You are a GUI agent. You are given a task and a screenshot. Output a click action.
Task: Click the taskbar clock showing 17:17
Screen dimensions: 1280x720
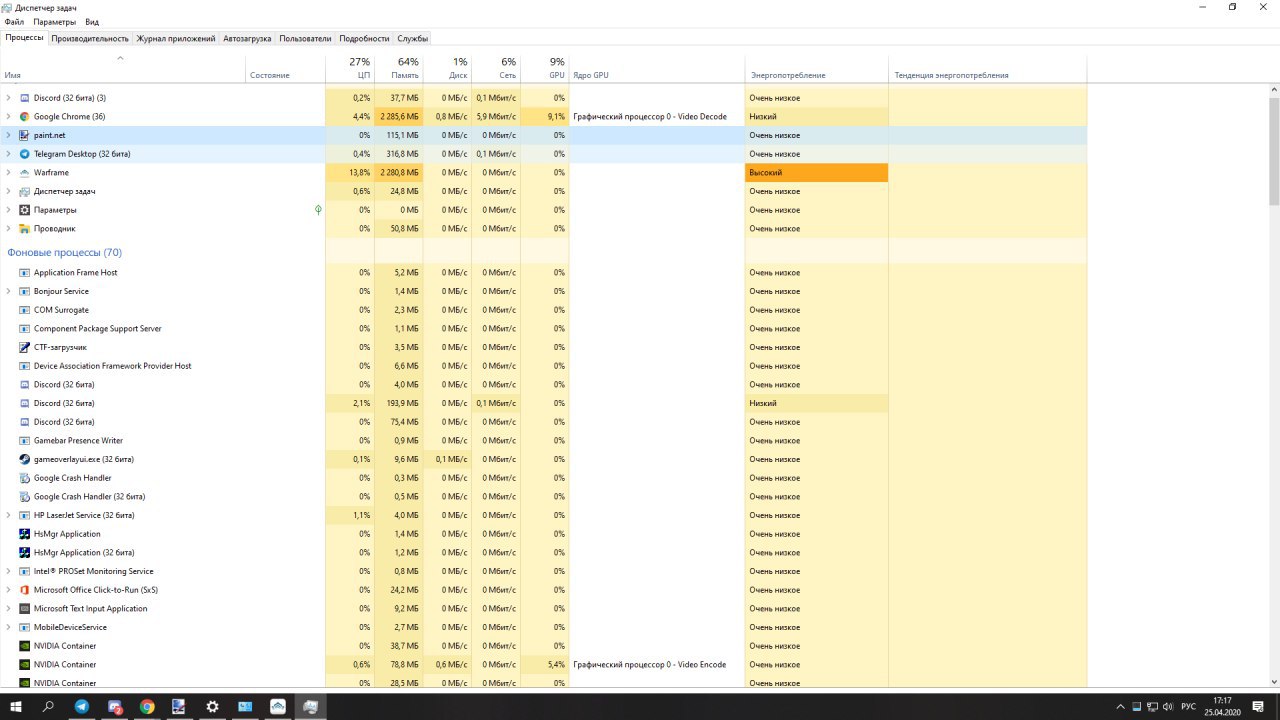click(x=1222, y=706)
